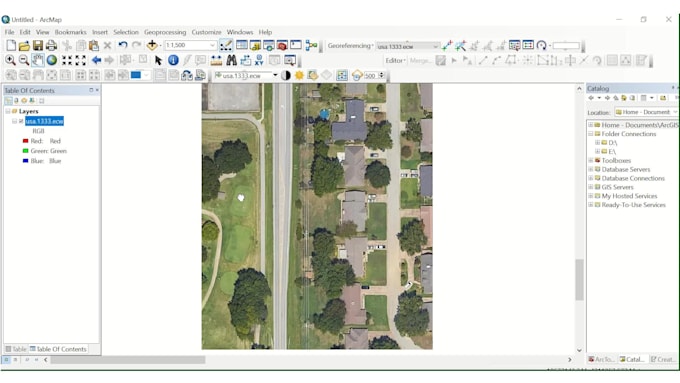680x383 pixels.
Task: Open the ModelBuilder window icon
Action: tap(311, 45)
